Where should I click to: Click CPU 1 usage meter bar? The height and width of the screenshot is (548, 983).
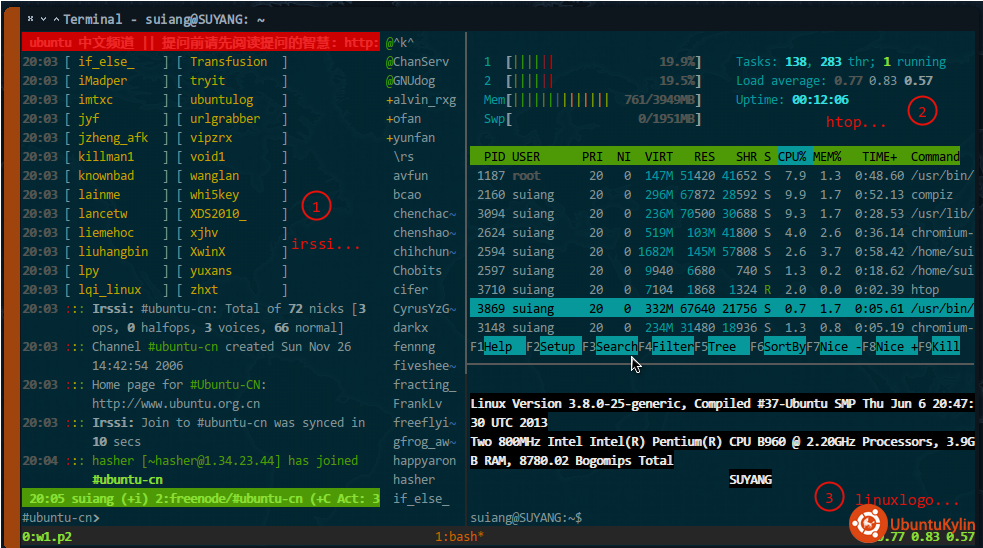click(x=604, y=62)
